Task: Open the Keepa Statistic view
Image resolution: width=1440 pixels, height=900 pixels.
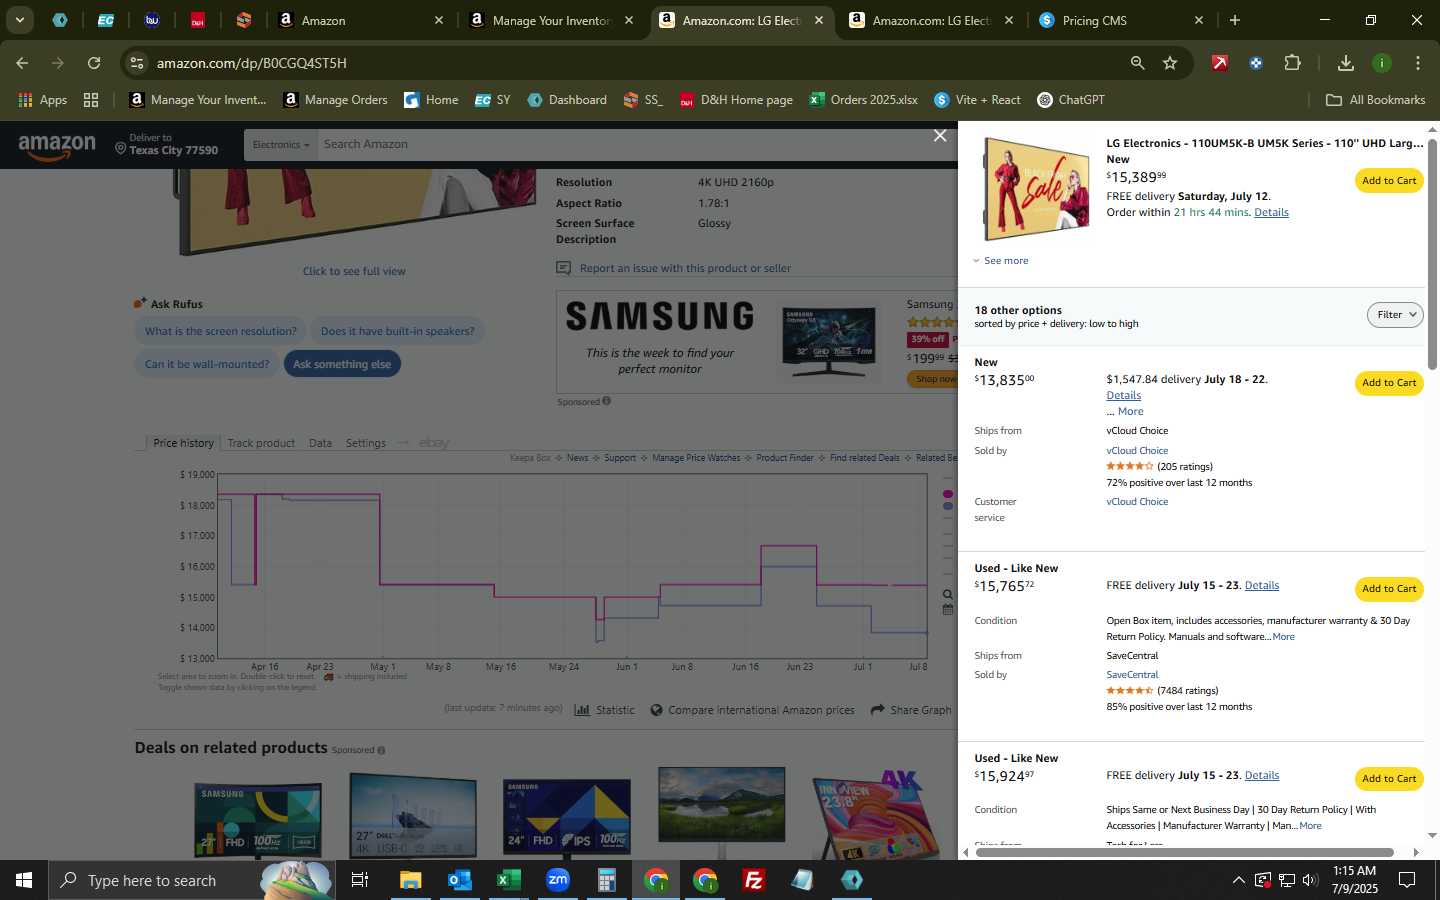Action: (x=605, y=710)
